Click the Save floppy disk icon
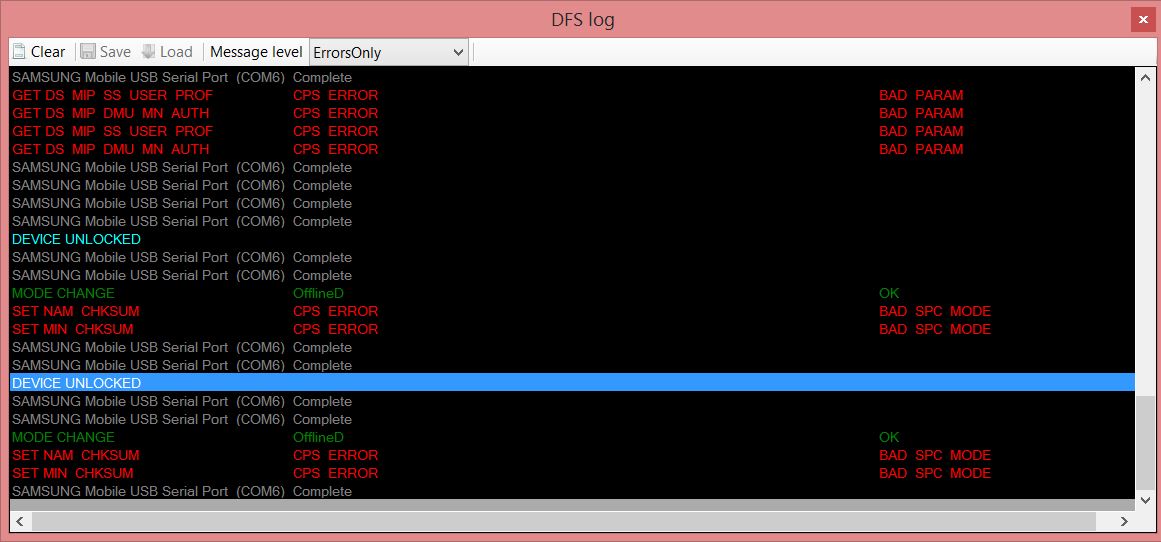The height and width of the screenshot is (542, 1161). pyautogui.click(x=88, y=52)
